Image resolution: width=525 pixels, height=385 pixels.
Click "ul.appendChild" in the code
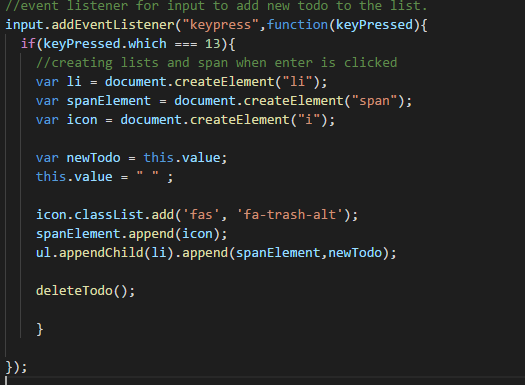89,253
